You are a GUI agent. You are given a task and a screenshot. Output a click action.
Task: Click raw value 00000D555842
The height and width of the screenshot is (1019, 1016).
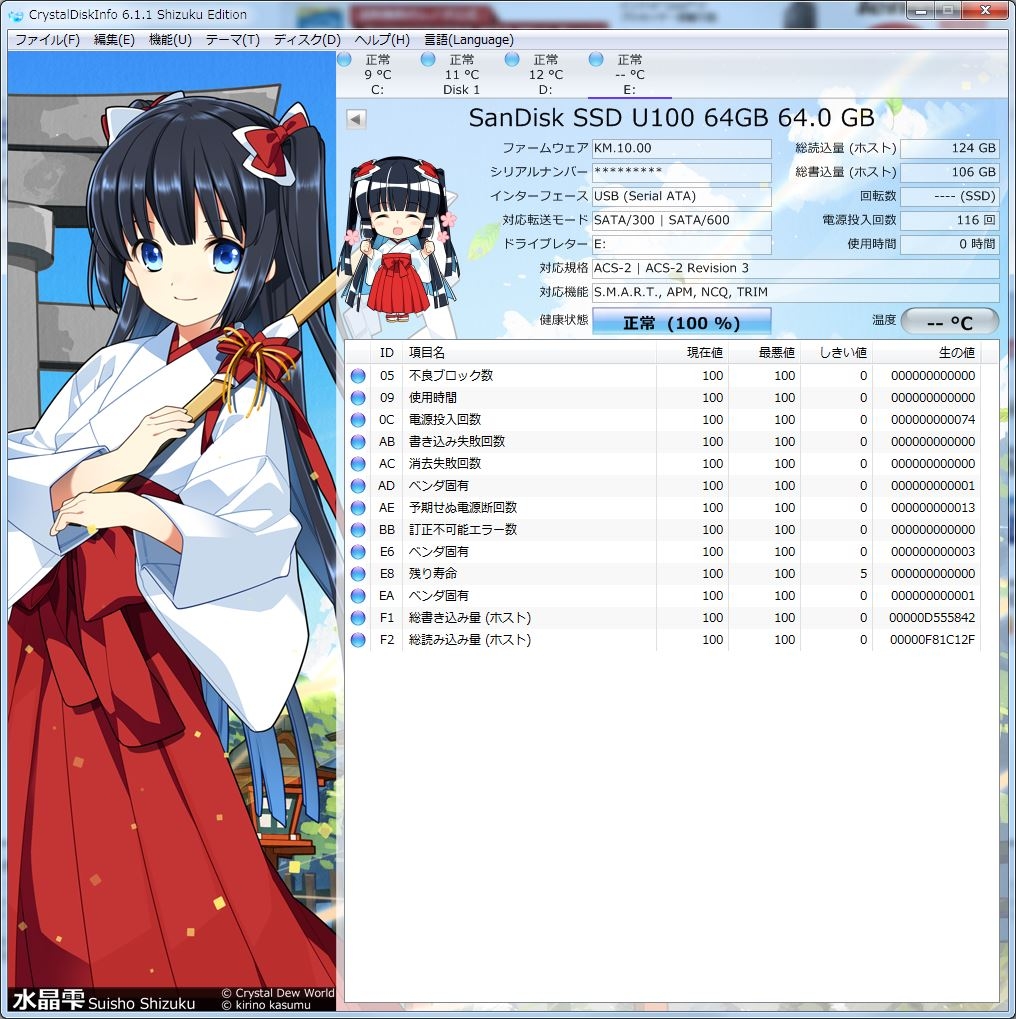(x=932, y=618)
